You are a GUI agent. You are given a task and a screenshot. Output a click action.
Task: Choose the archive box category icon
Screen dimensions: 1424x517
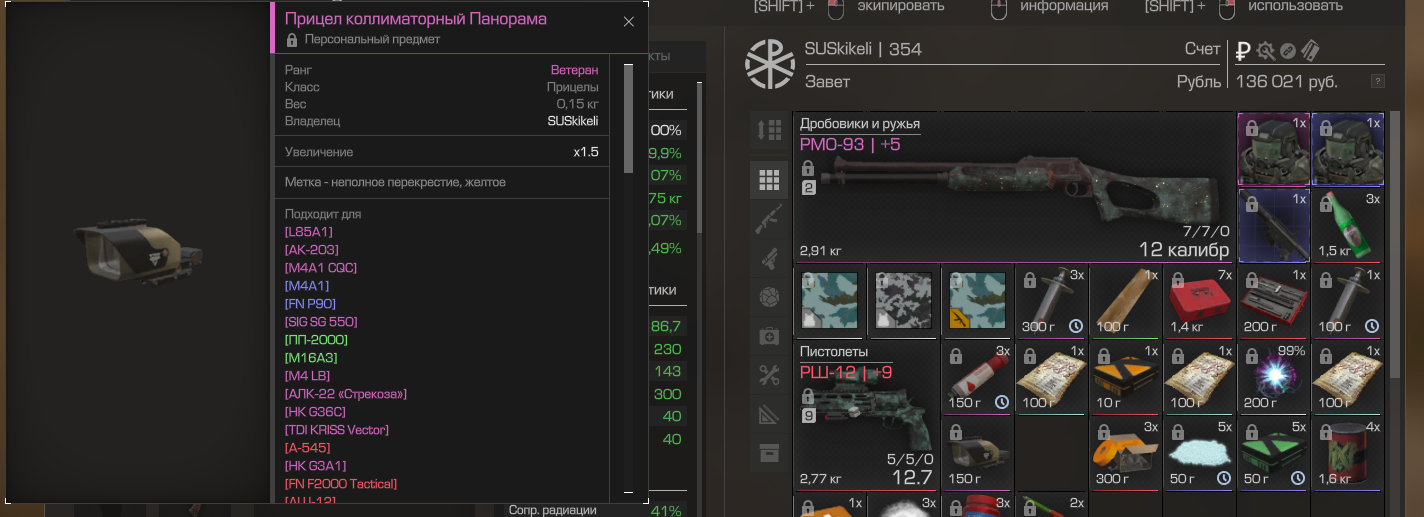[769, 452]
